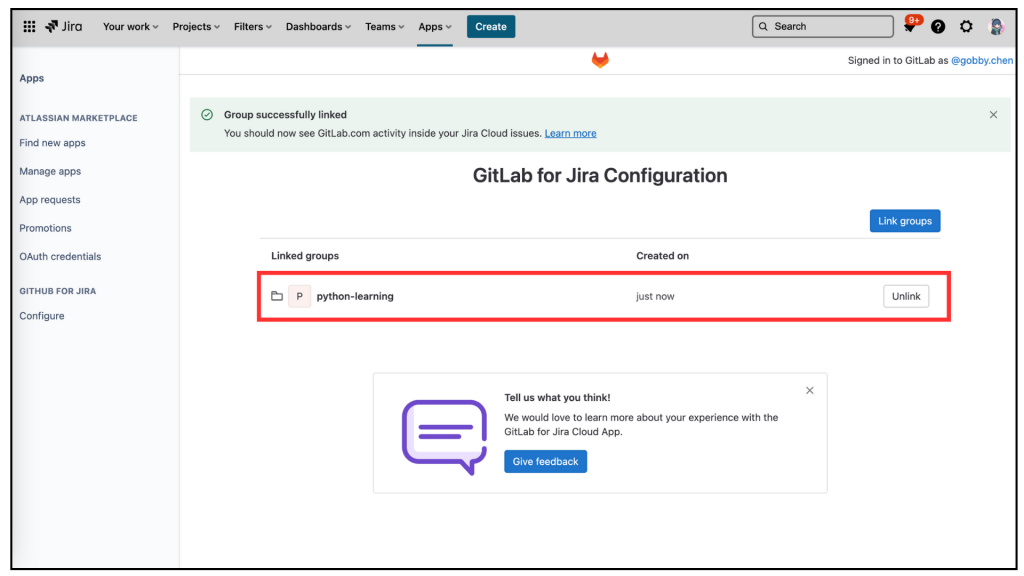1024x576 pixels.
Task: Click the Create button
Action: [x=491, y=27]
